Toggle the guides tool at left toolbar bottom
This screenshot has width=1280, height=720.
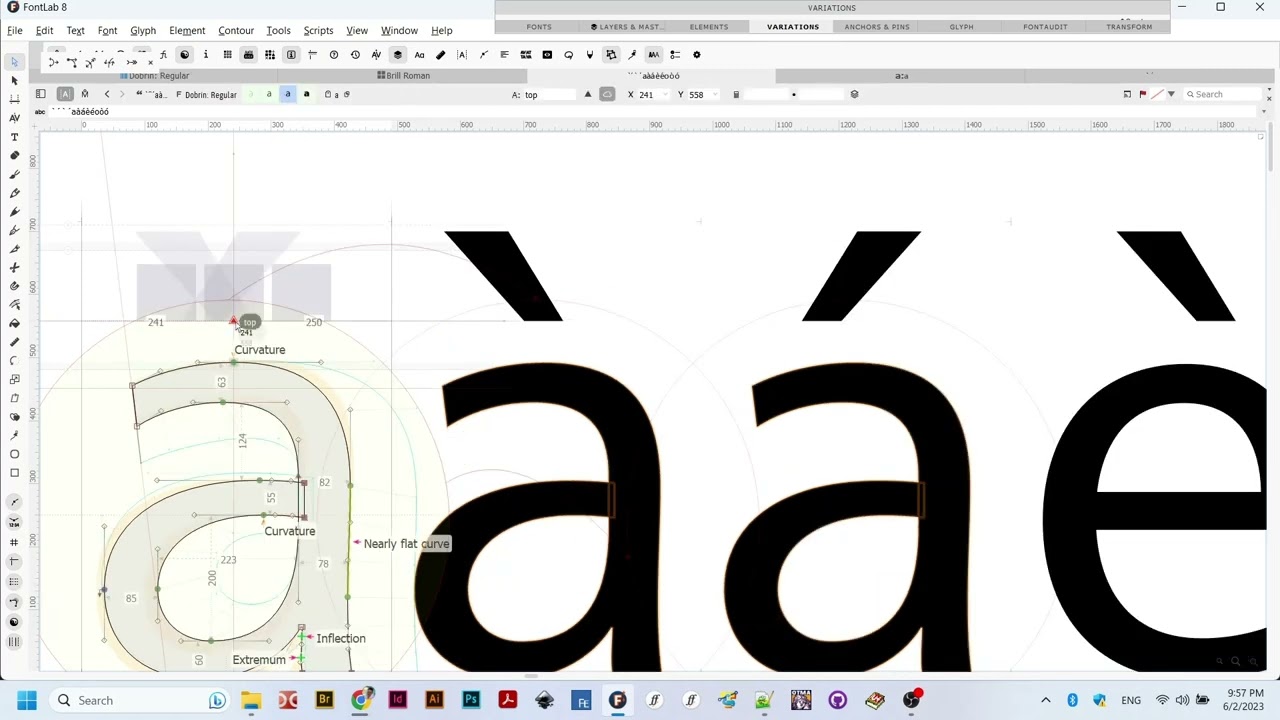[14, 562]
